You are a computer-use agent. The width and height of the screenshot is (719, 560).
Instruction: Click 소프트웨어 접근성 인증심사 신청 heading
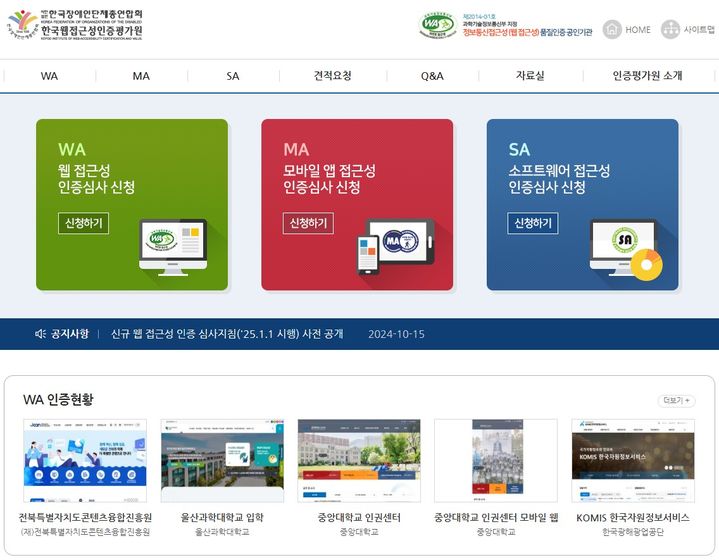[x=559, y=179]
